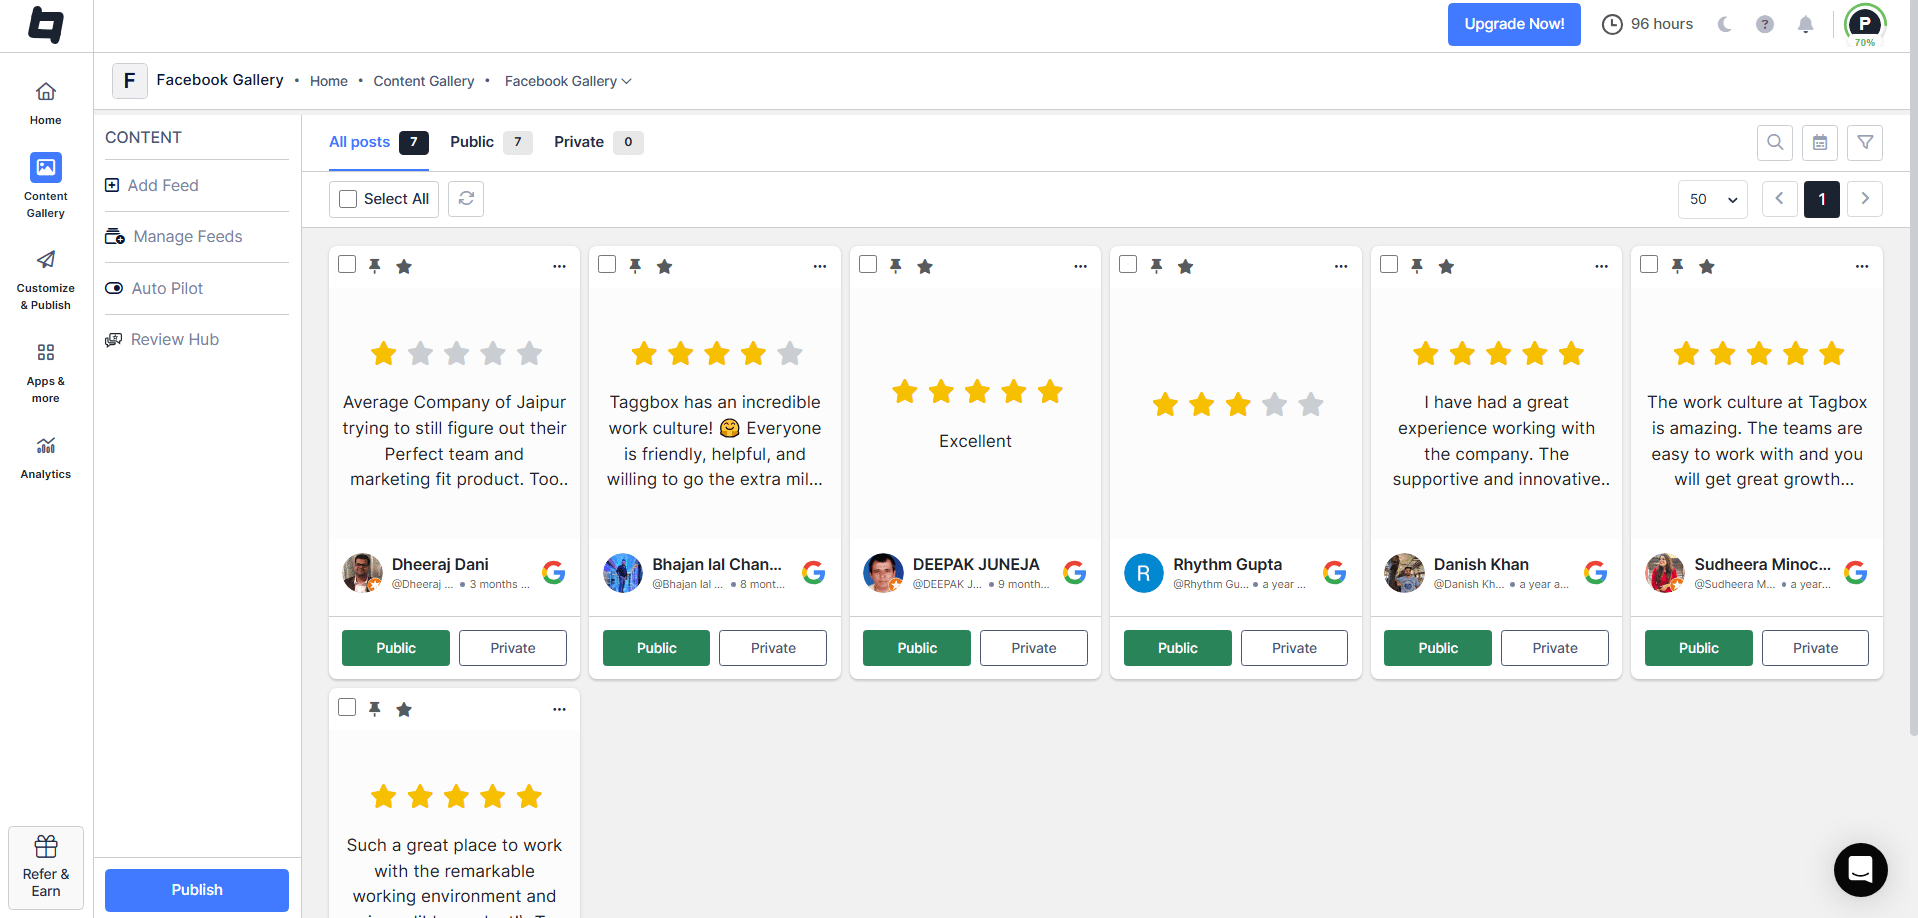Switch to the Private tab

click(598, 142)
